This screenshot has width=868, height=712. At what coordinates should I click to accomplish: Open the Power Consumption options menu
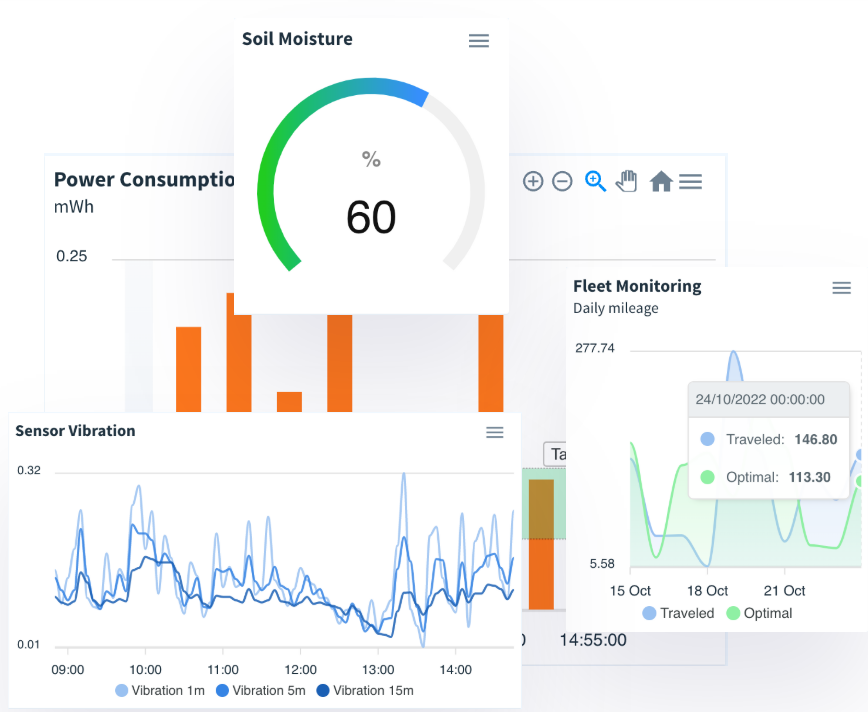pos(690,181)
